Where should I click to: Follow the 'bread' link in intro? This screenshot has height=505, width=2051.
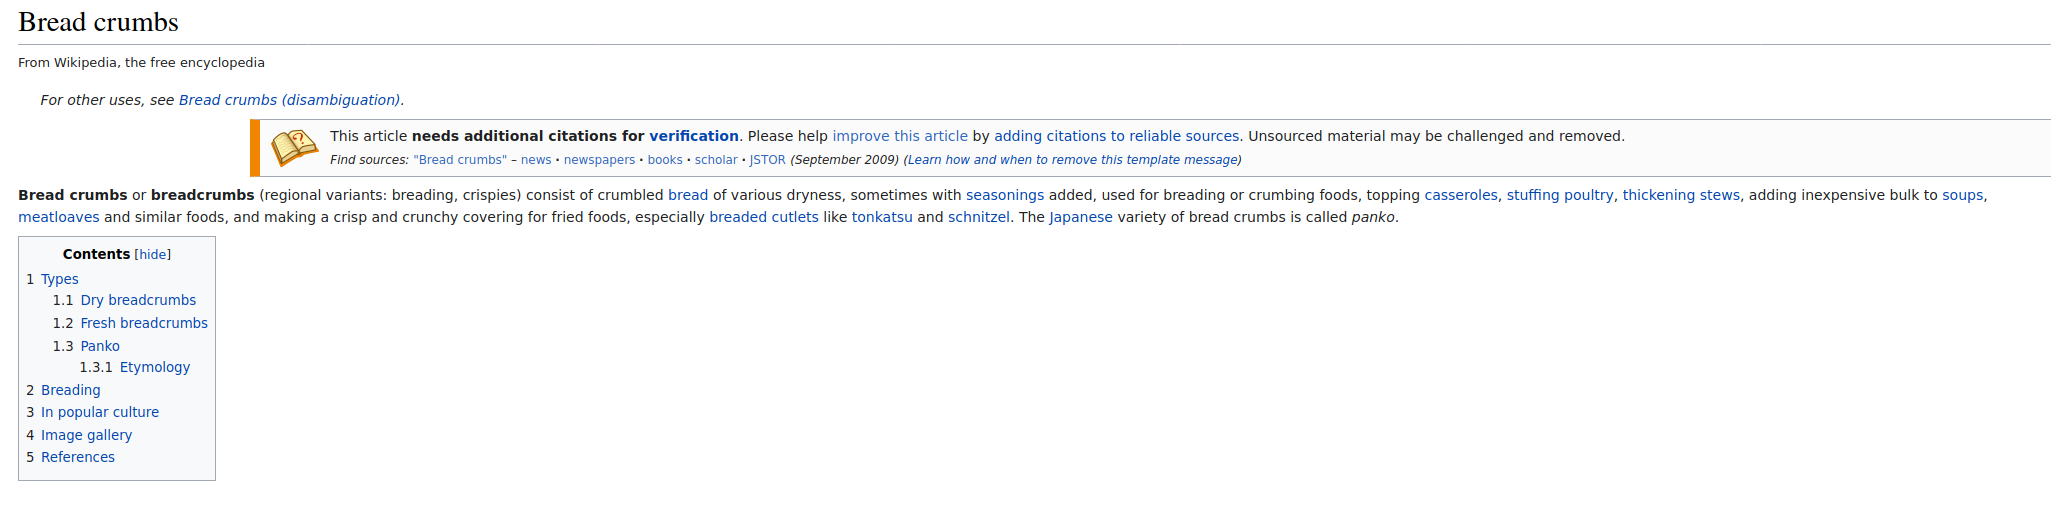pyautogui.click(x=688, y=195)
